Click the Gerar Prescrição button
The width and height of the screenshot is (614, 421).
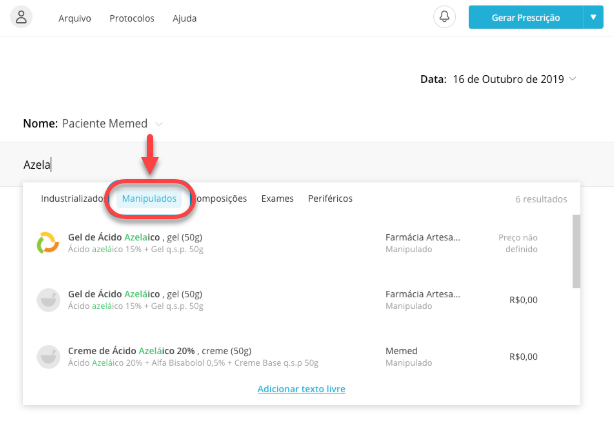pyautogui.click(x=526, y=17)
